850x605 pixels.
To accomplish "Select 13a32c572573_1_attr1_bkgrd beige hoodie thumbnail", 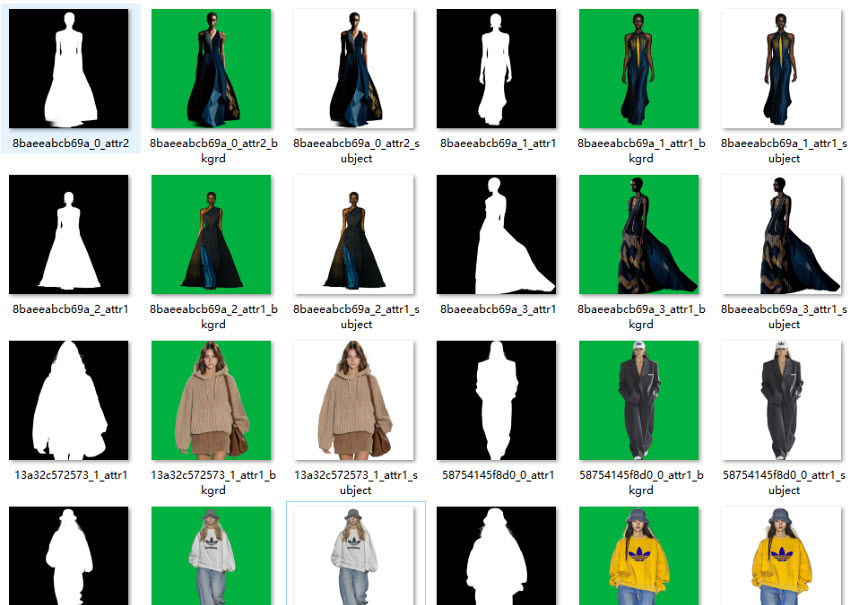I will click(x=212, y=400).
